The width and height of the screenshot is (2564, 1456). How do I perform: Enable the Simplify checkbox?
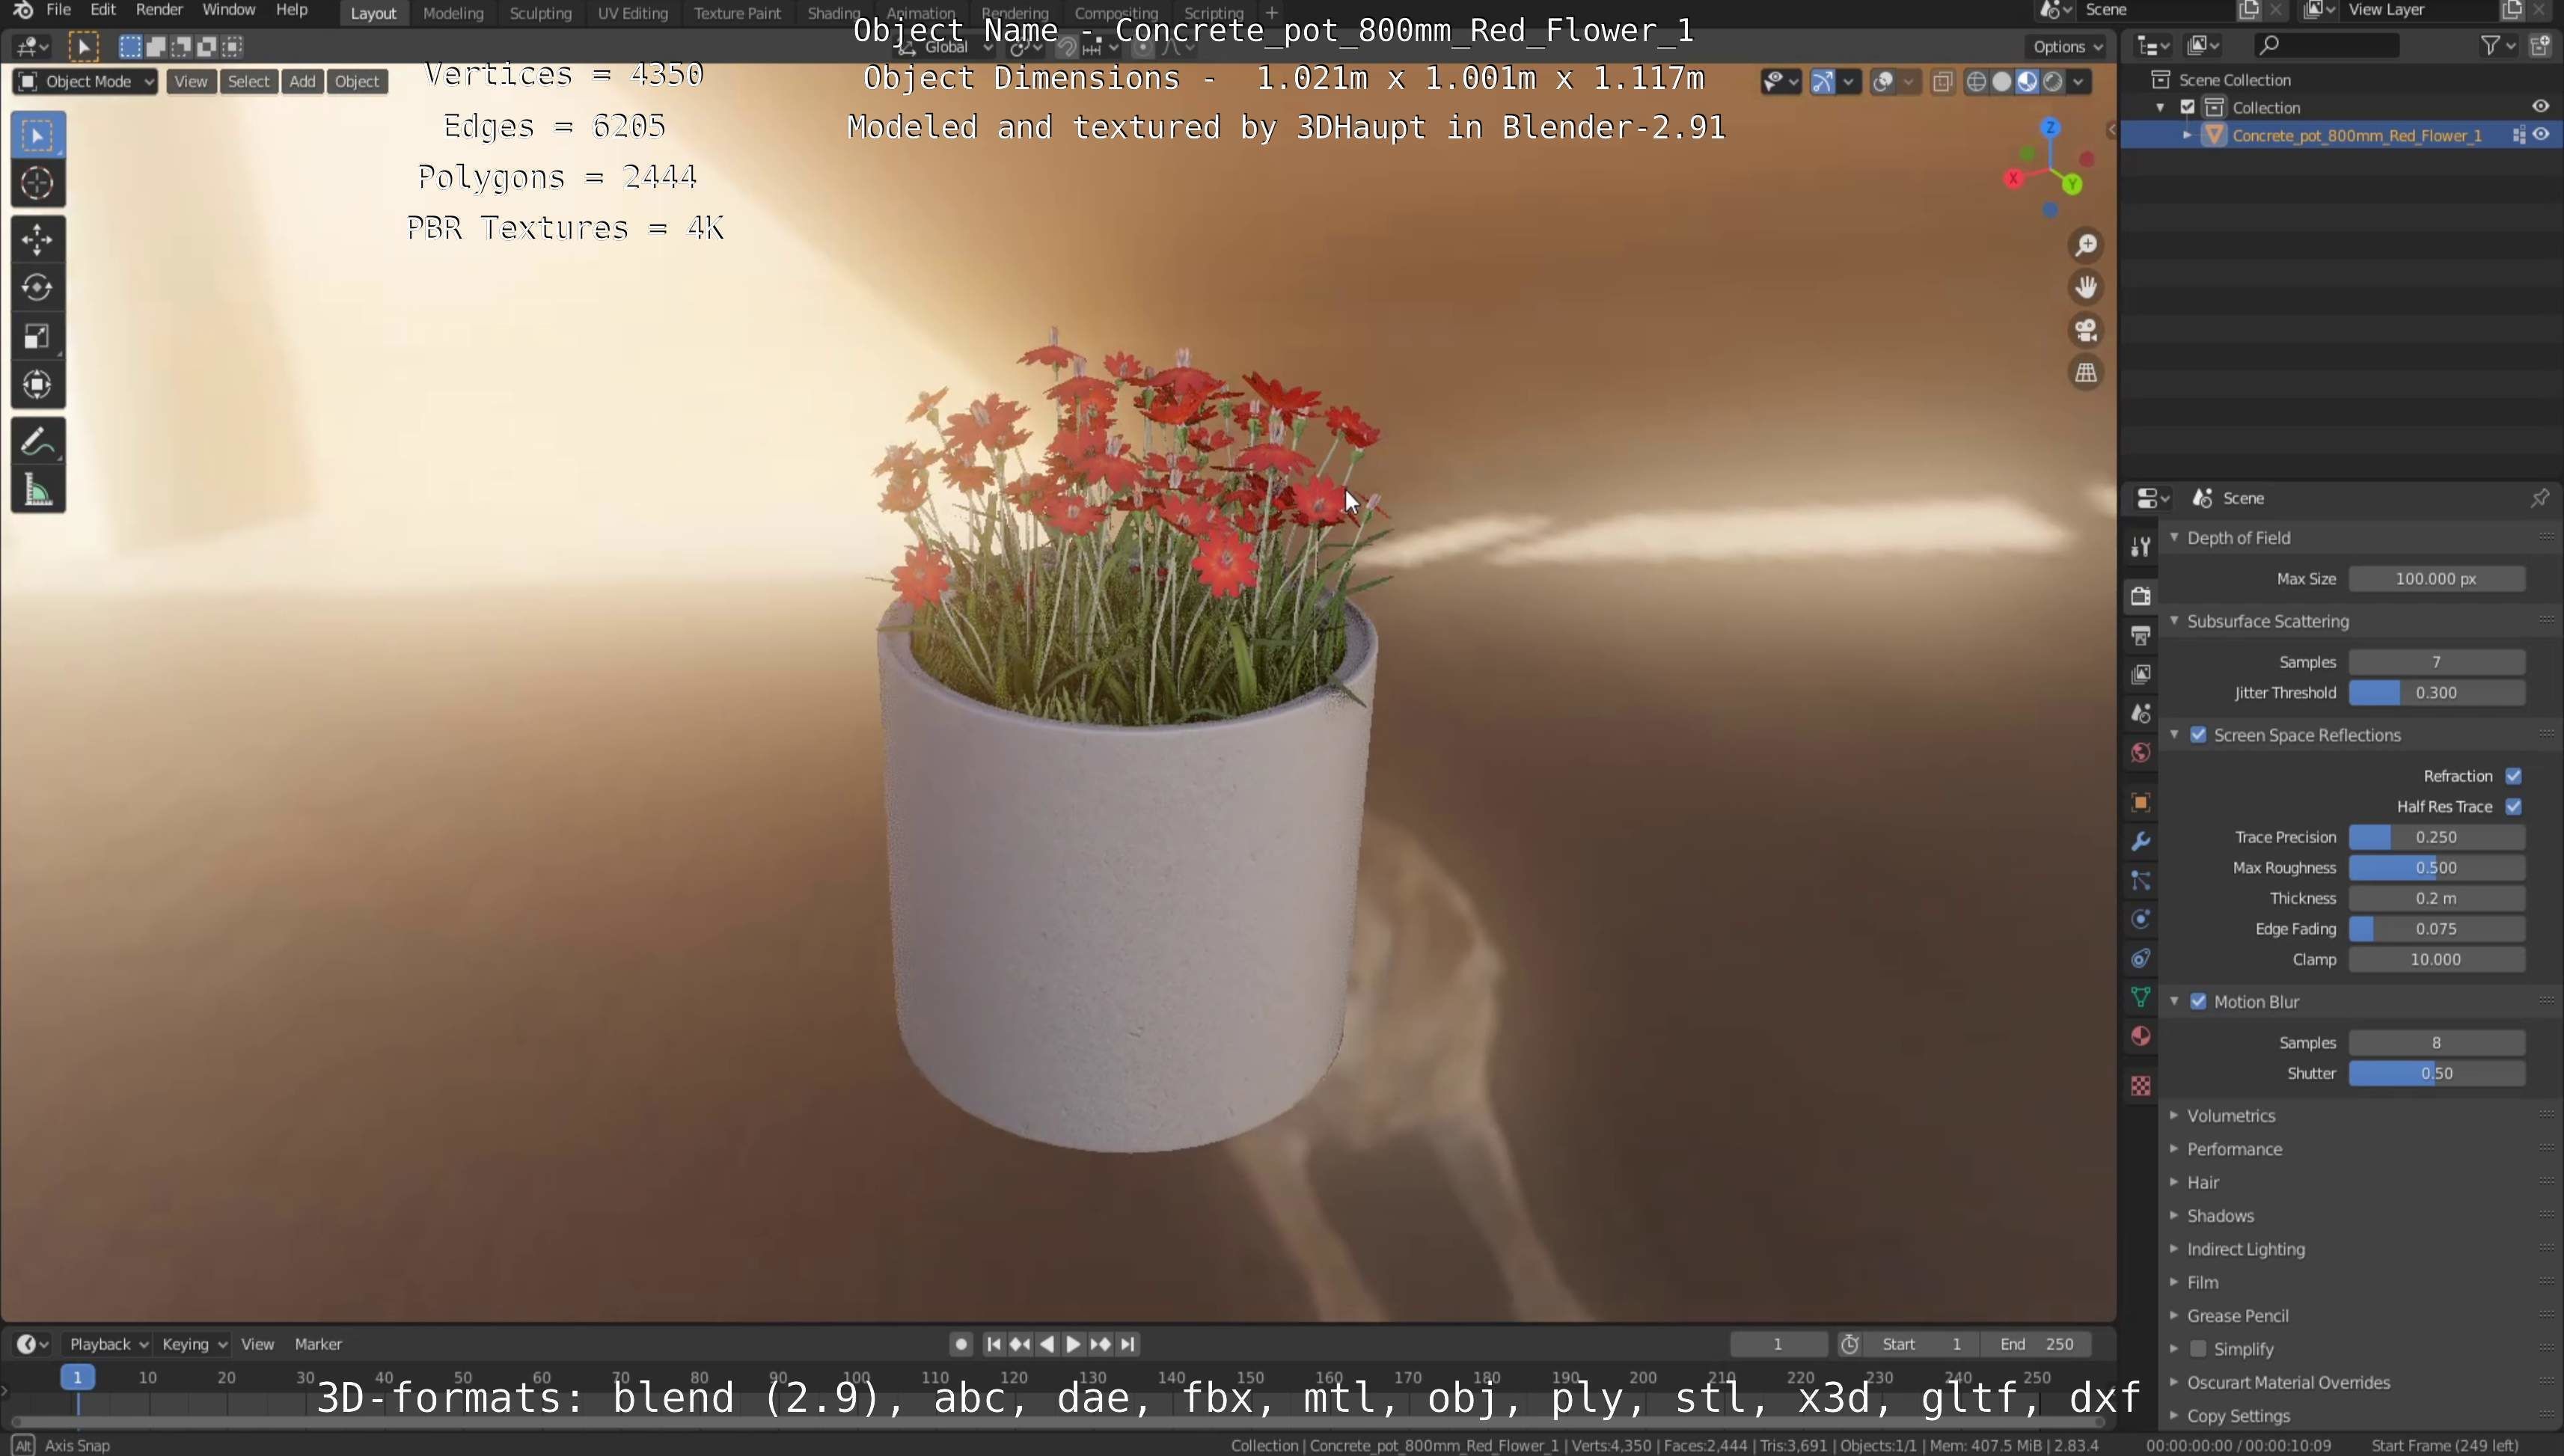click(2198, 1349)
